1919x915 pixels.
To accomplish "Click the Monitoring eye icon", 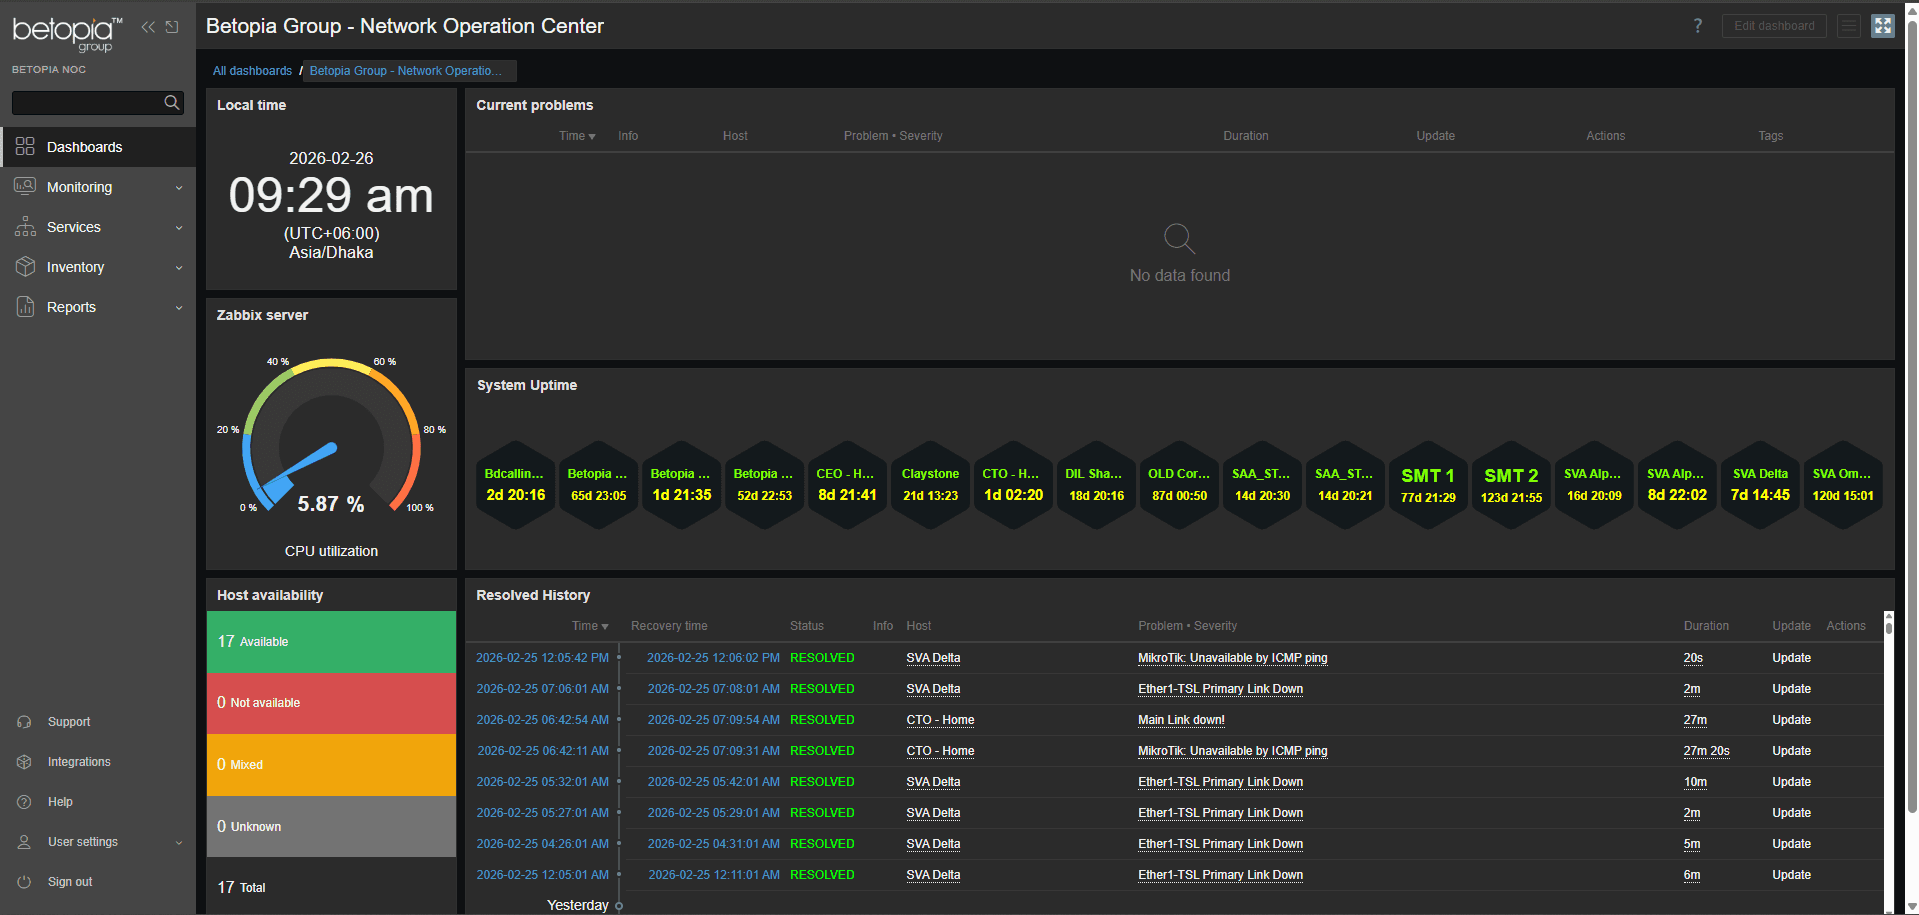I will click(x=25, y=187).
